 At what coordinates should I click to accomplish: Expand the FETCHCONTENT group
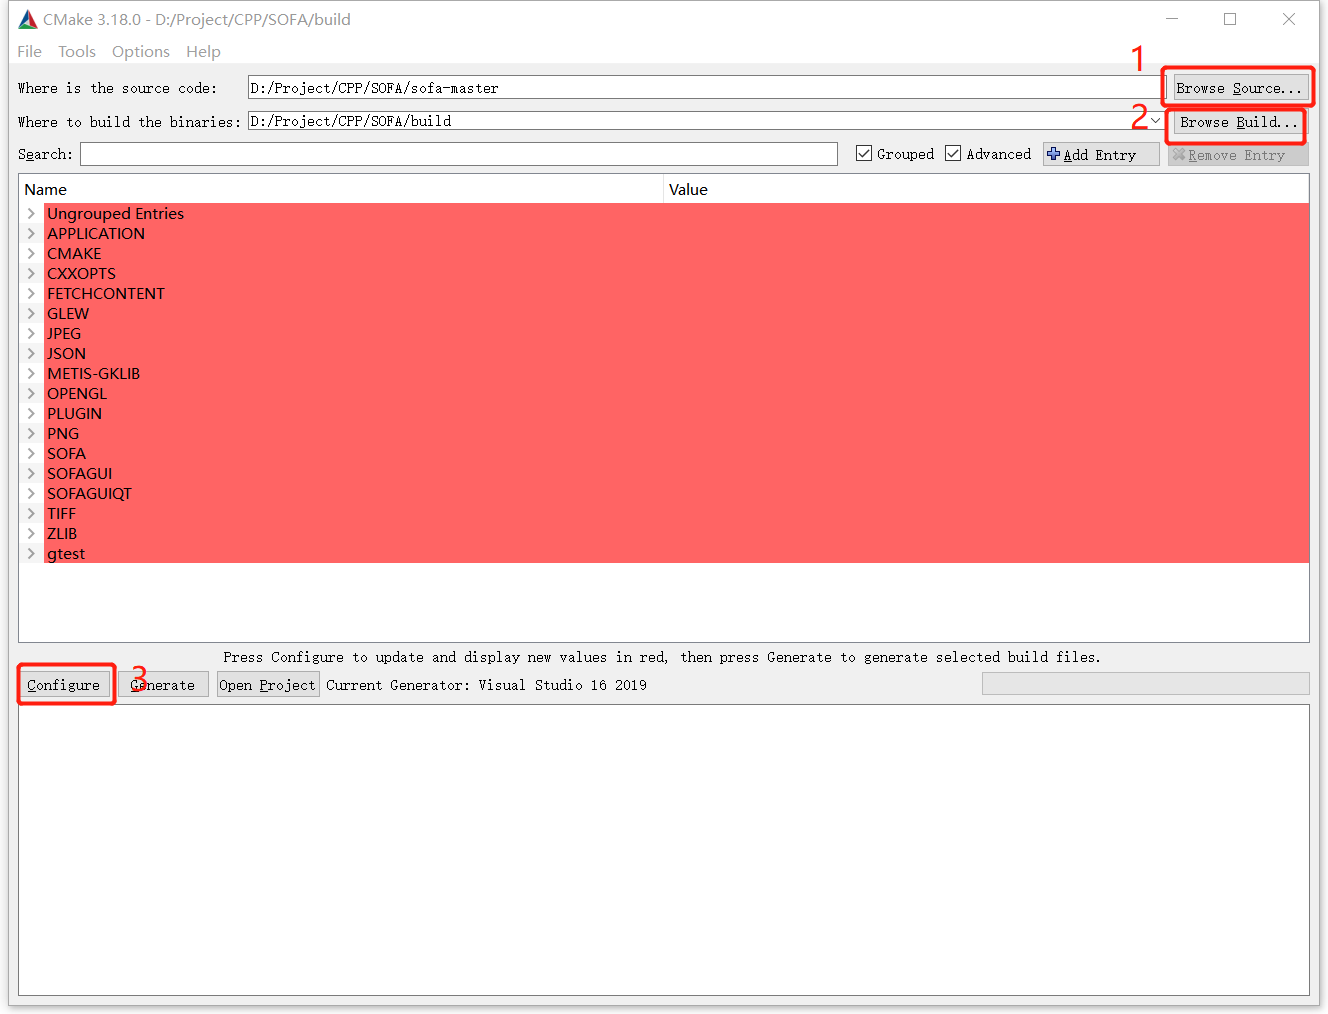(30, 293)
